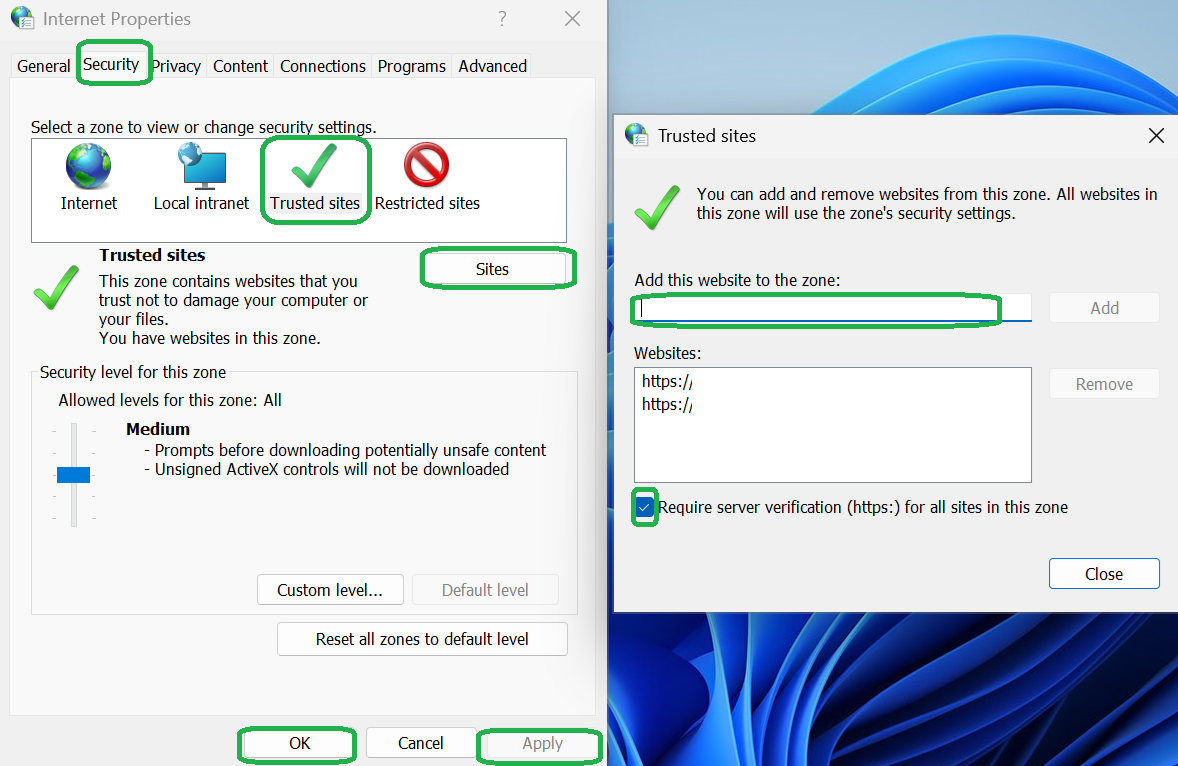Open the Connections tab

point(323,66)
